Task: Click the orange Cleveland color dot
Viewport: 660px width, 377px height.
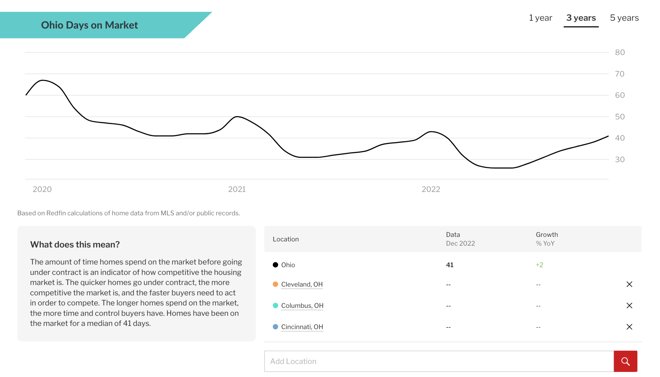Action: [275, 284]
